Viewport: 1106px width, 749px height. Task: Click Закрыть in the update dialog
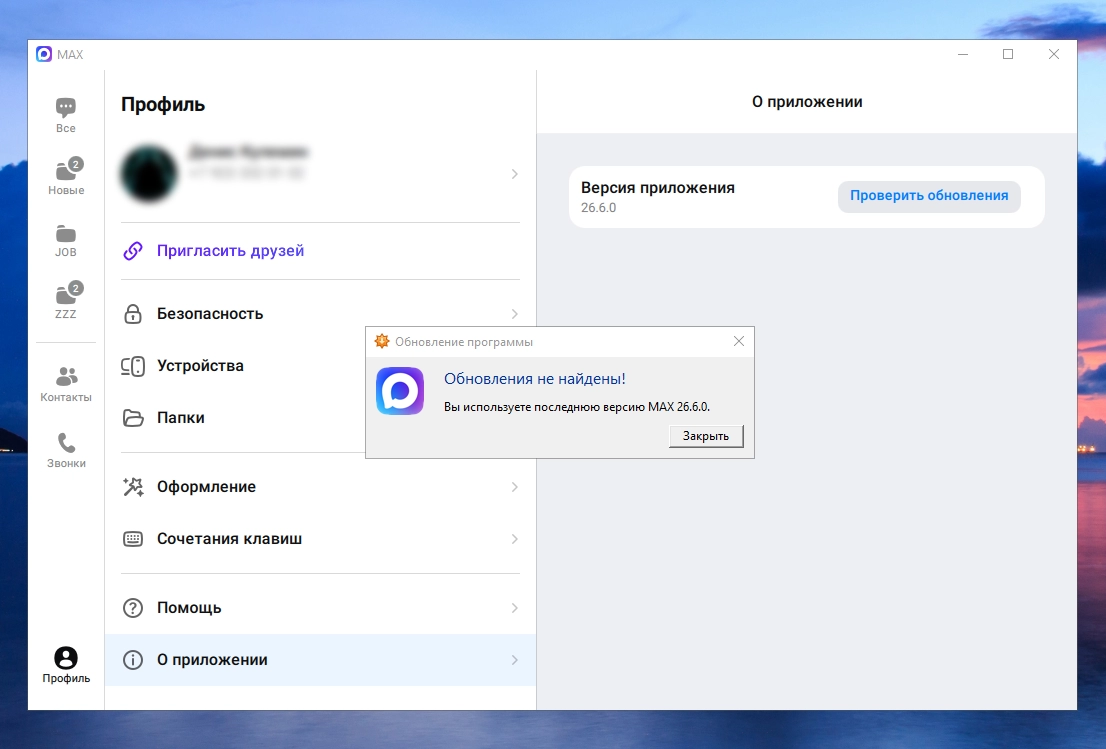click(706, 436)
